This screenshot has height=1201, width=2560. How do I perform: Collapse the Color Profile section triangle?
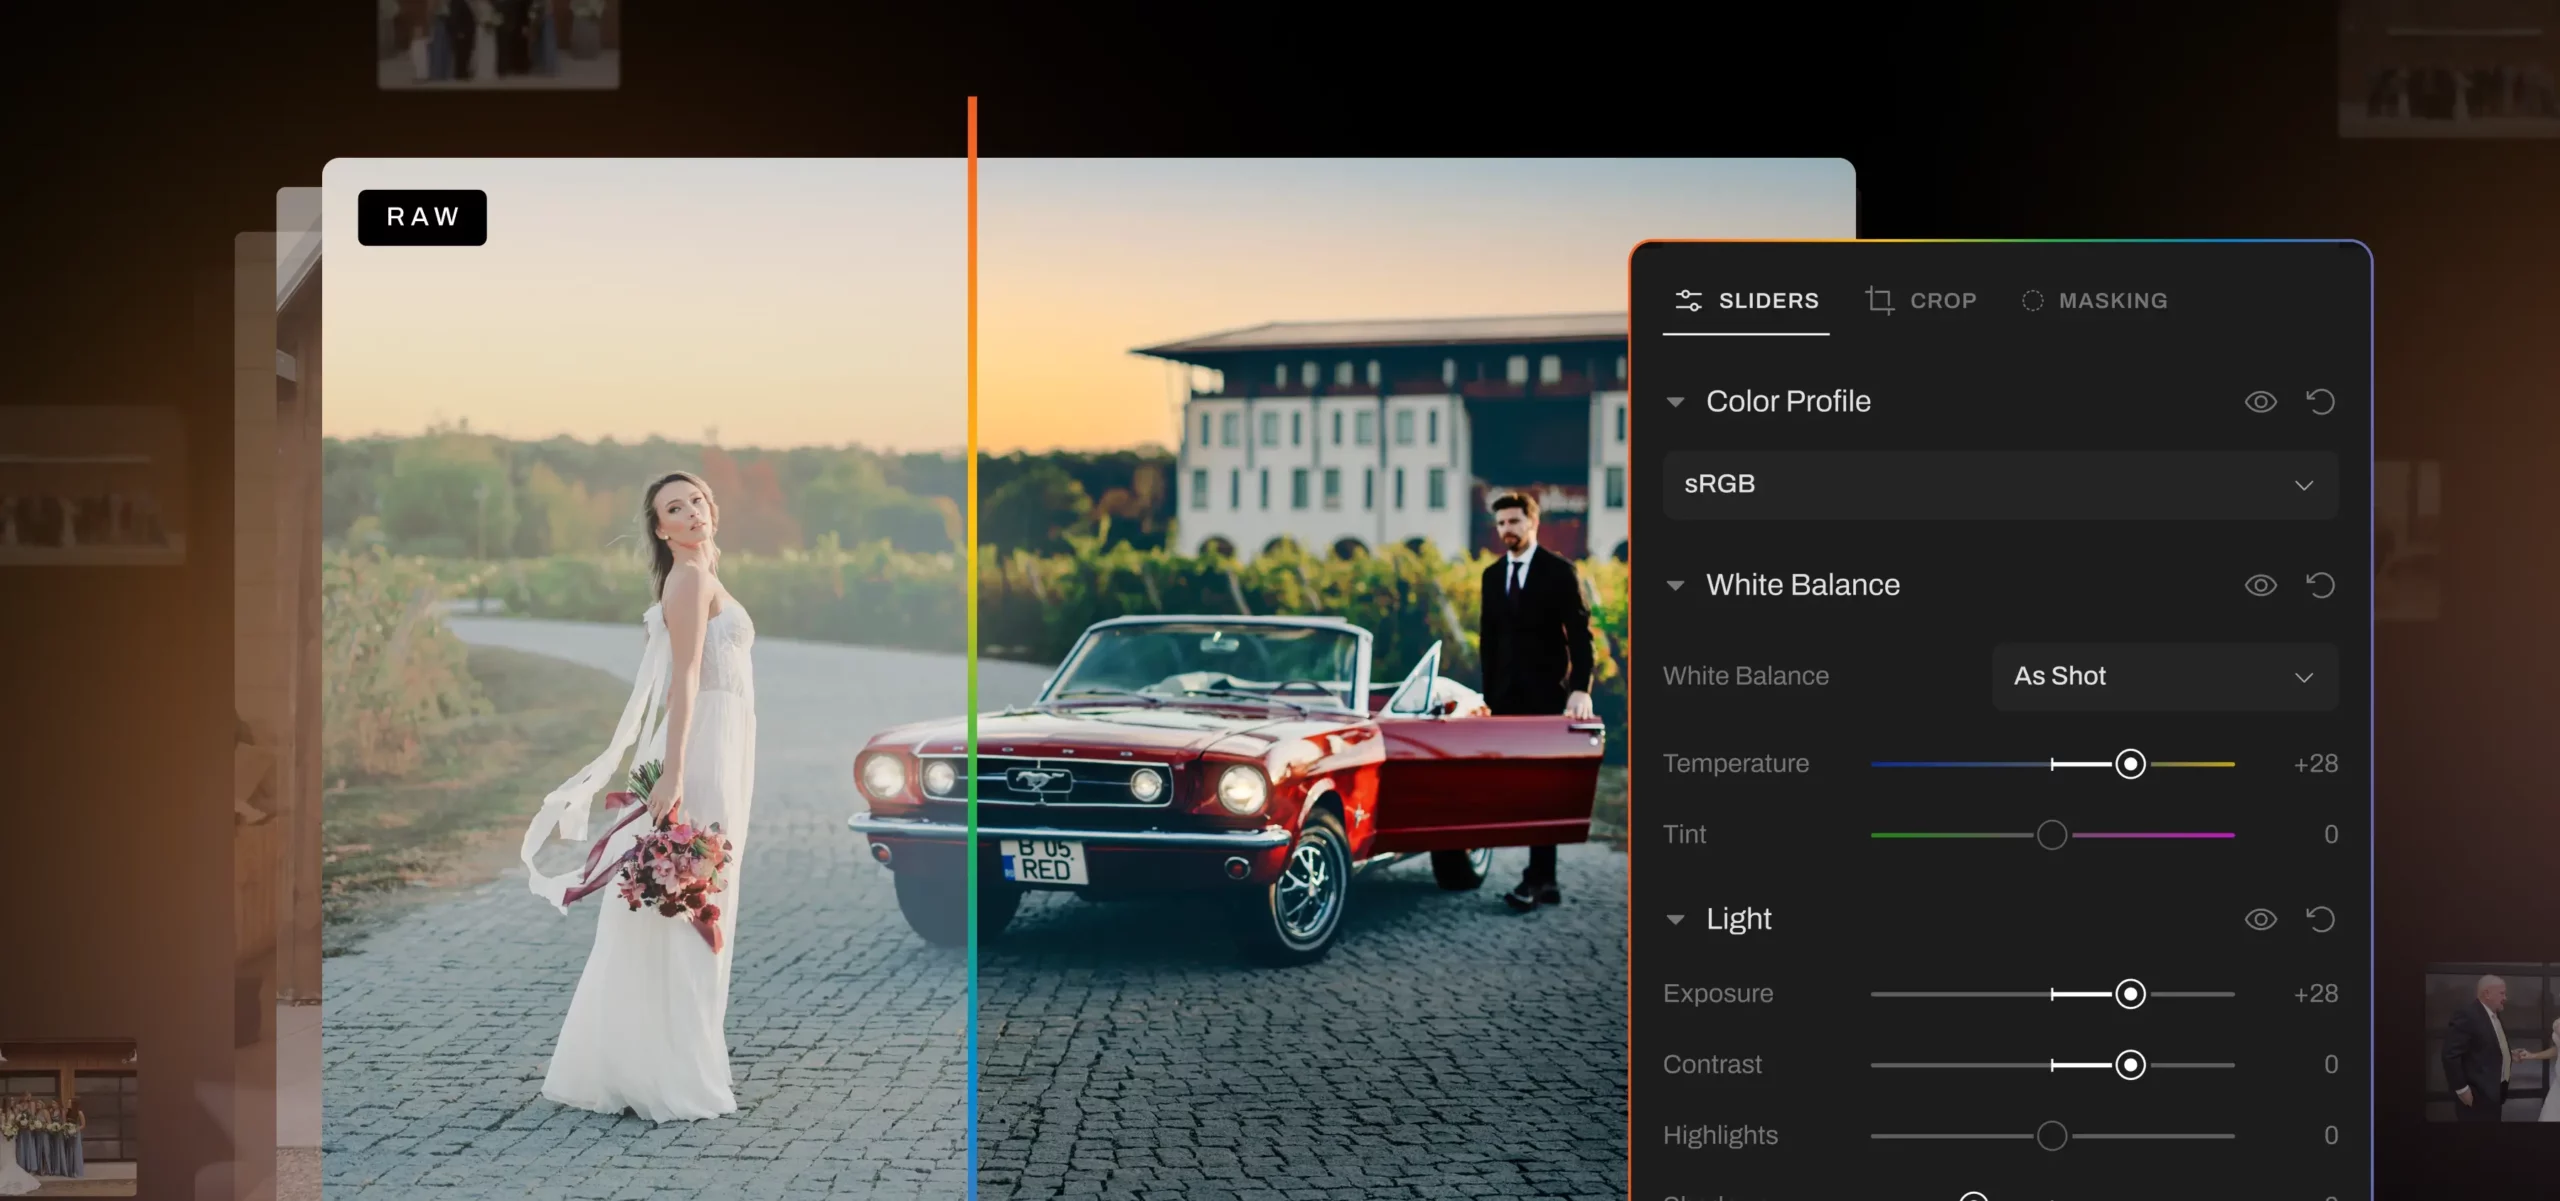pyautogui.click(x=1676, y=402)
